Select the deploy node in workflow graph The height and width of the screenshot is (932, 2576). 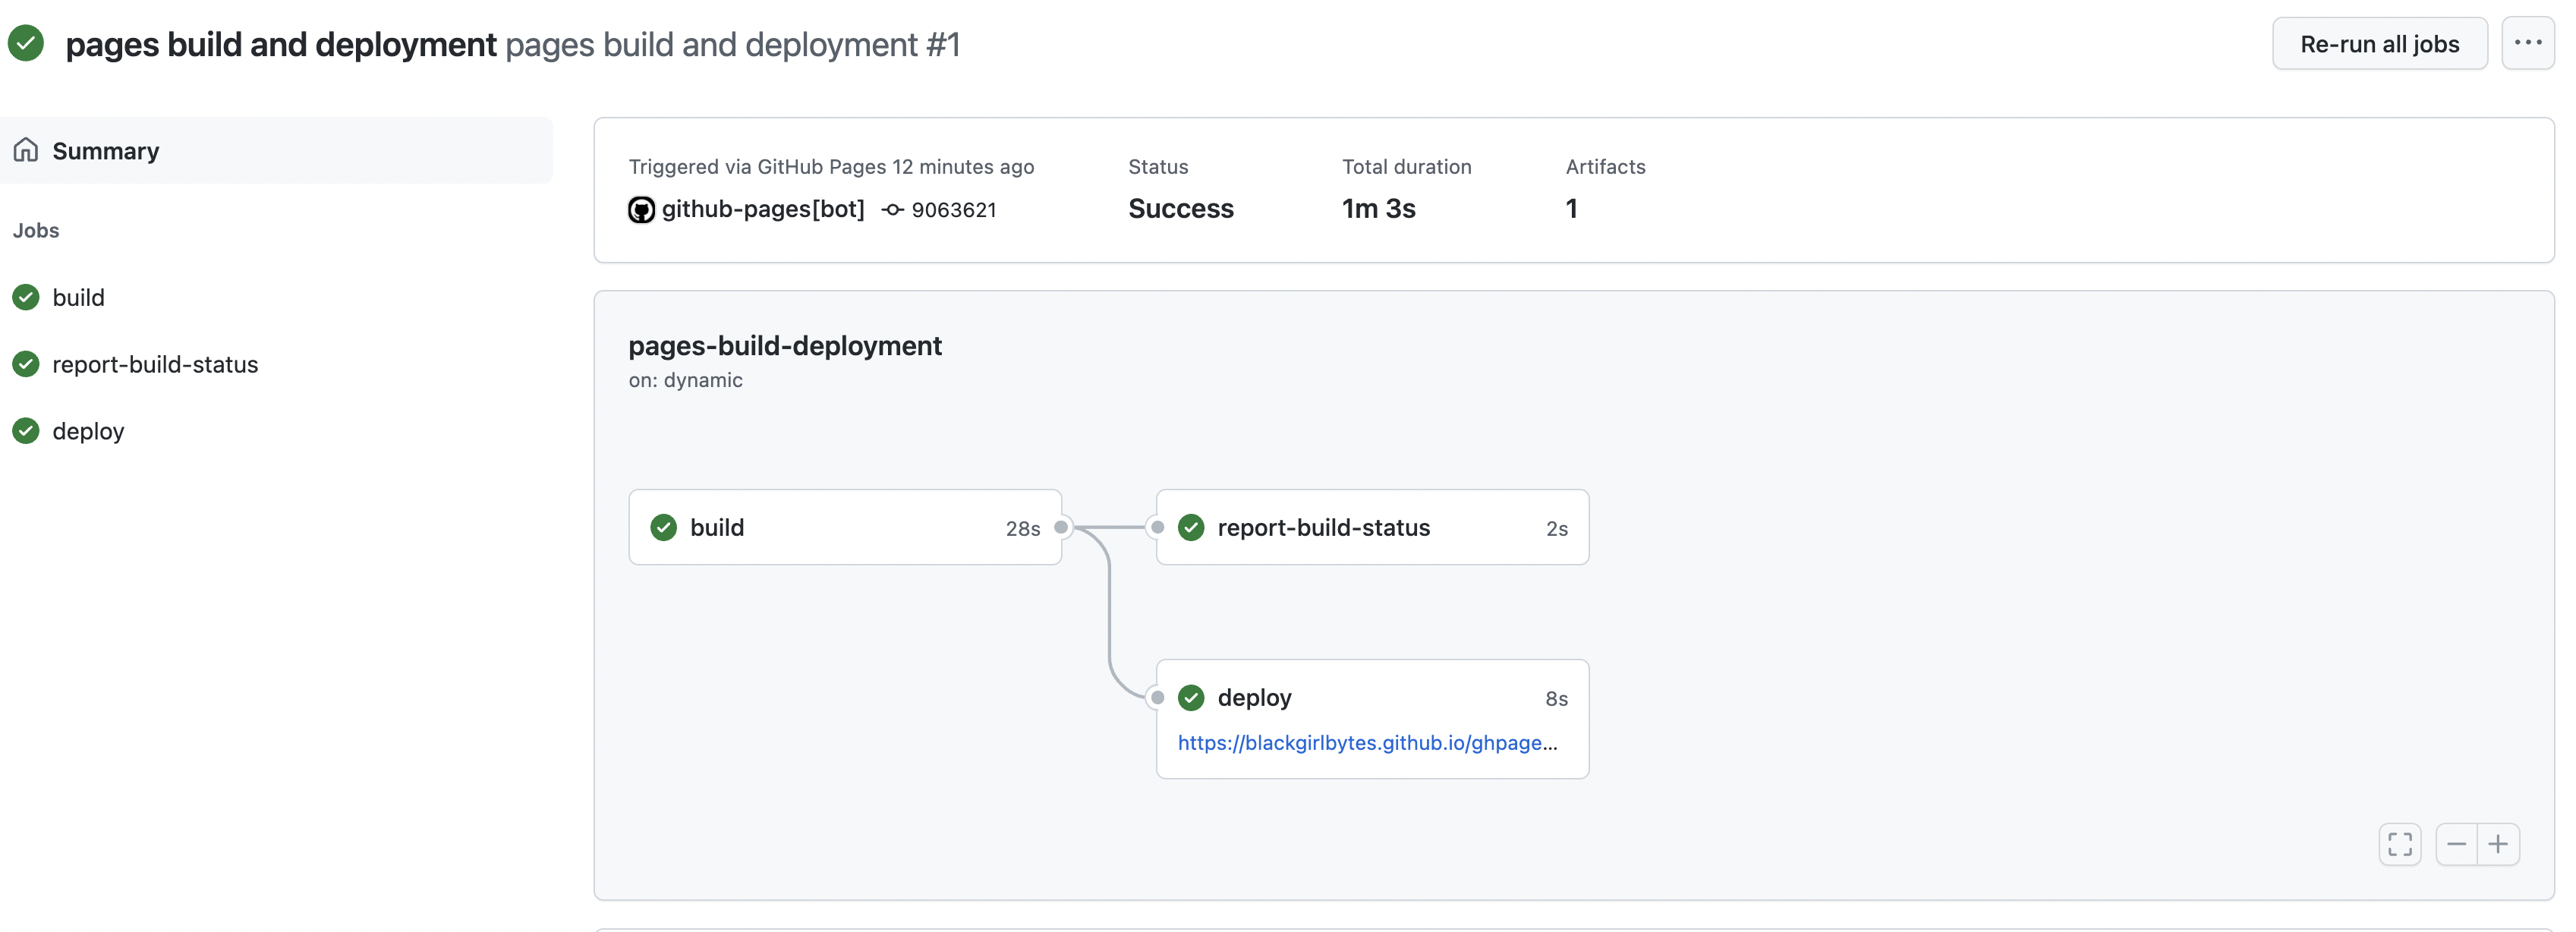[1372, 718]
